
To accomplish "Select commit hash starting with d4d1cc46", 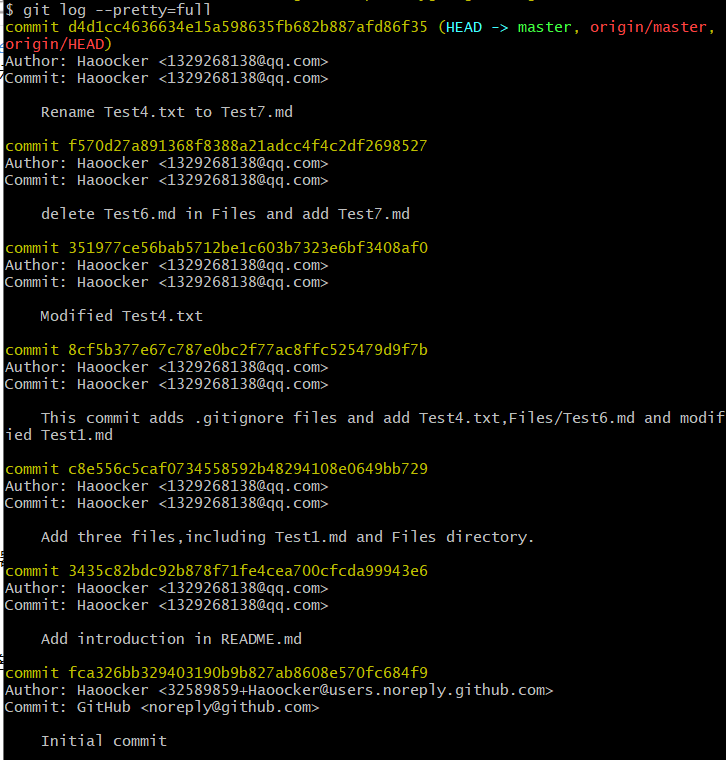I will (x=247, y=27).
